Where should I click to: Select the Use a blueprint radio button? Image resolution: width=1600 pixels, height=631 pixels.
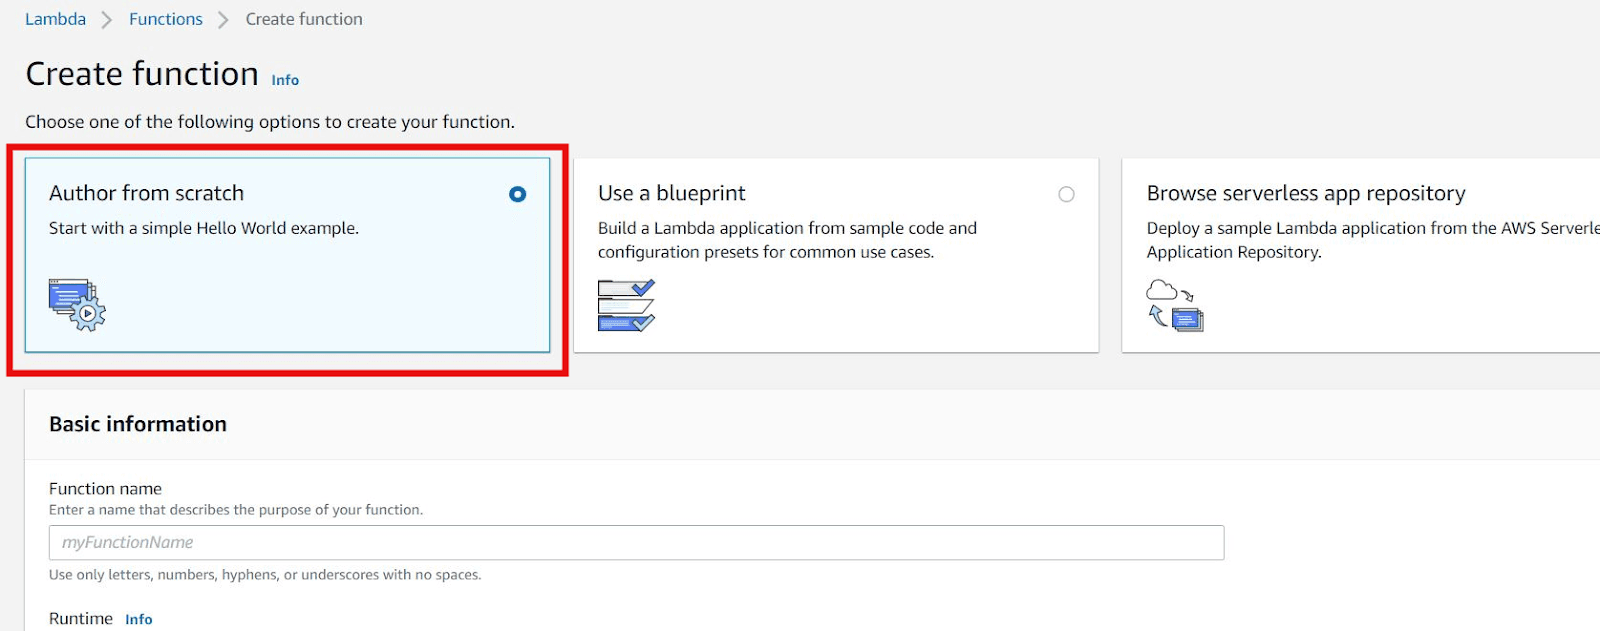pos(1066,194)
